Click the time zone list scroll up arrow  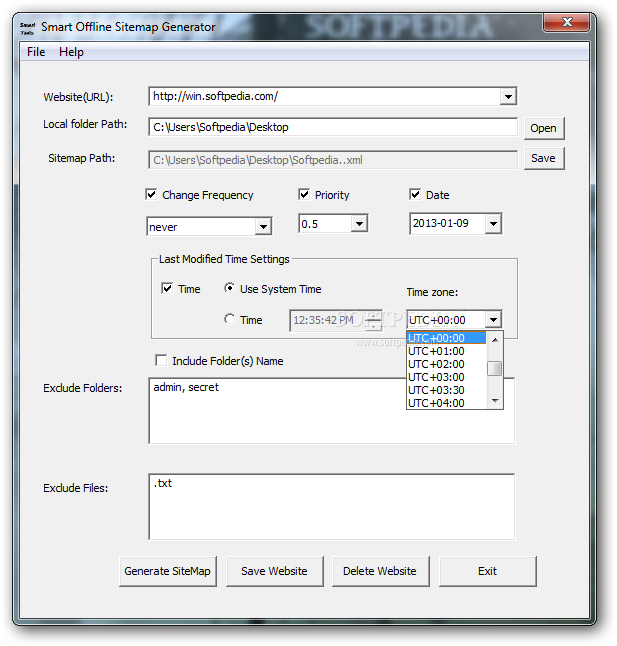pyautogui.click(x=495, y=340)
